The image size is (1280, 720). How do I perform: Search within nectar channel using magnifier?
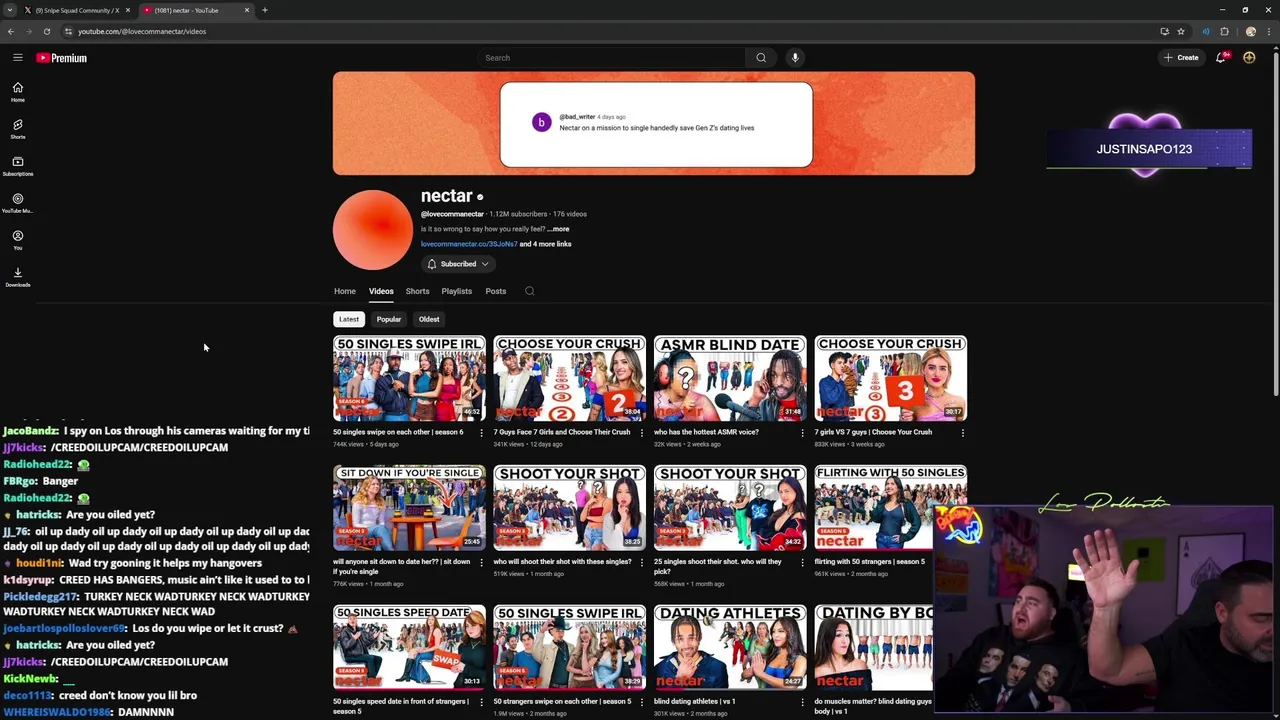pos(530,291)
